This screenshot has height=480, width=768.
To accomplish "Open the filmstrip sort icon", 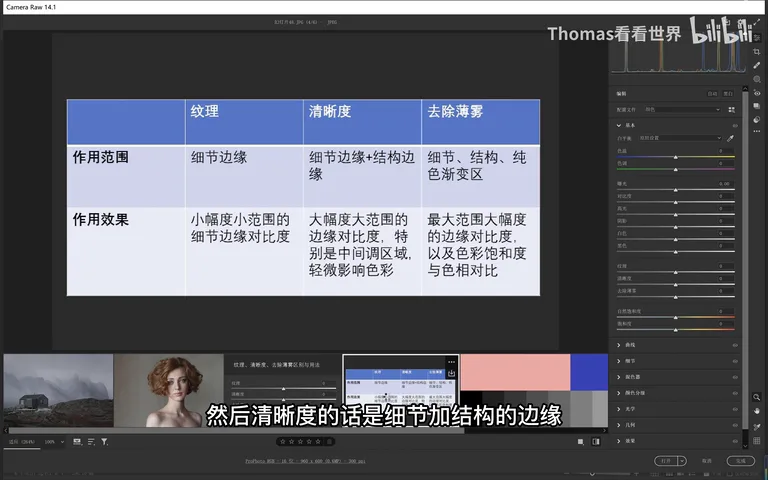I will [91, 442].
